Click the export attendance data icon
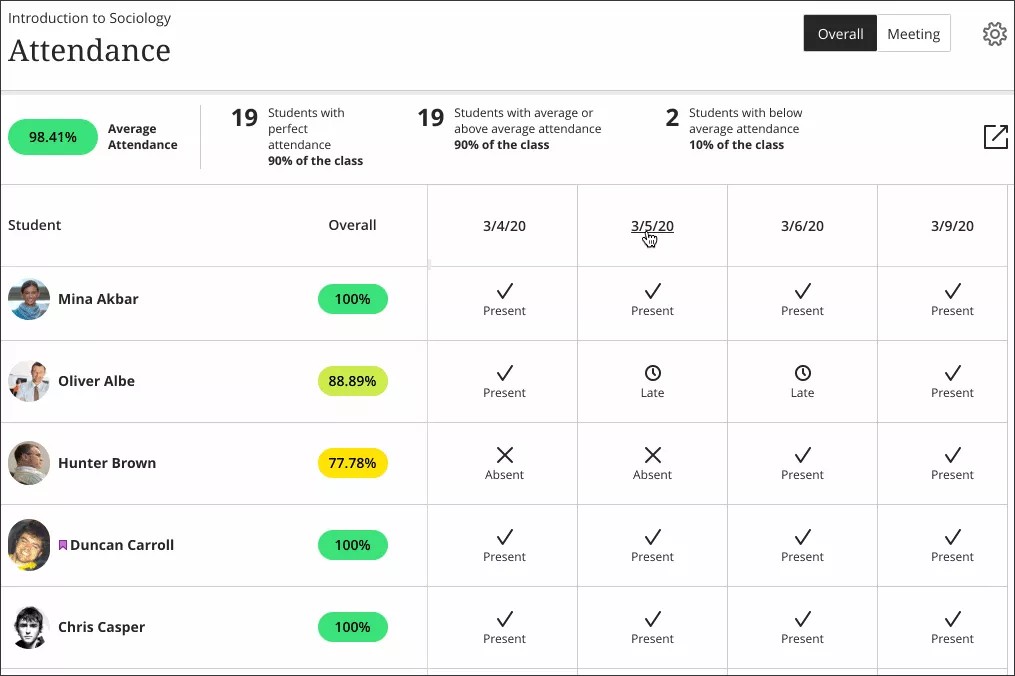The width and height of the screenshot is (1015, 676). (x=995, y=137)
